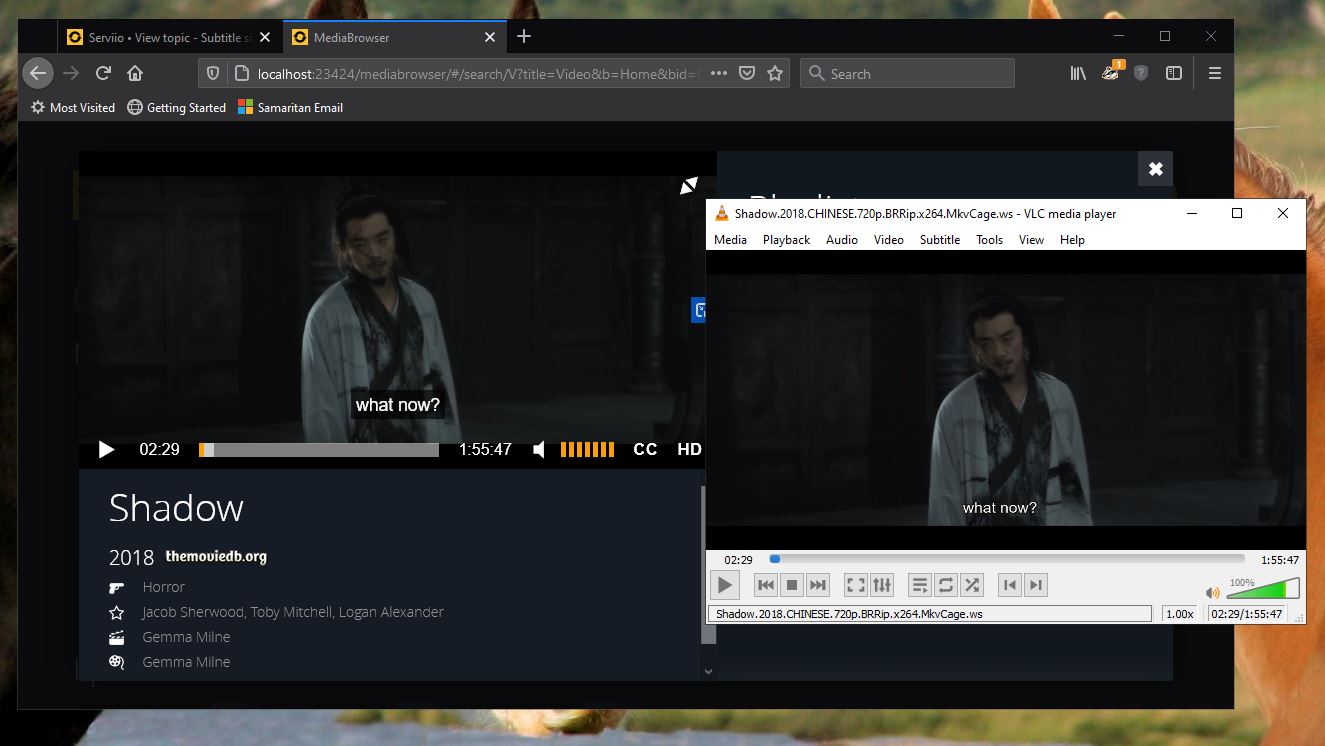Toggle VLC random shuffle
The height and width of the screenshot is (746, 1325).
click(972, 585)
